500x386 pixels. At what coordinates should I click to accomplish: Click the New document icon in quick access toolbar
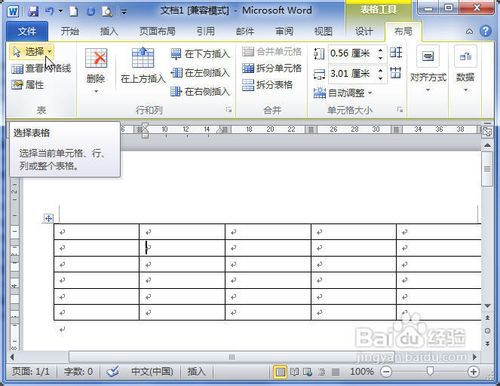click(73, 12)
